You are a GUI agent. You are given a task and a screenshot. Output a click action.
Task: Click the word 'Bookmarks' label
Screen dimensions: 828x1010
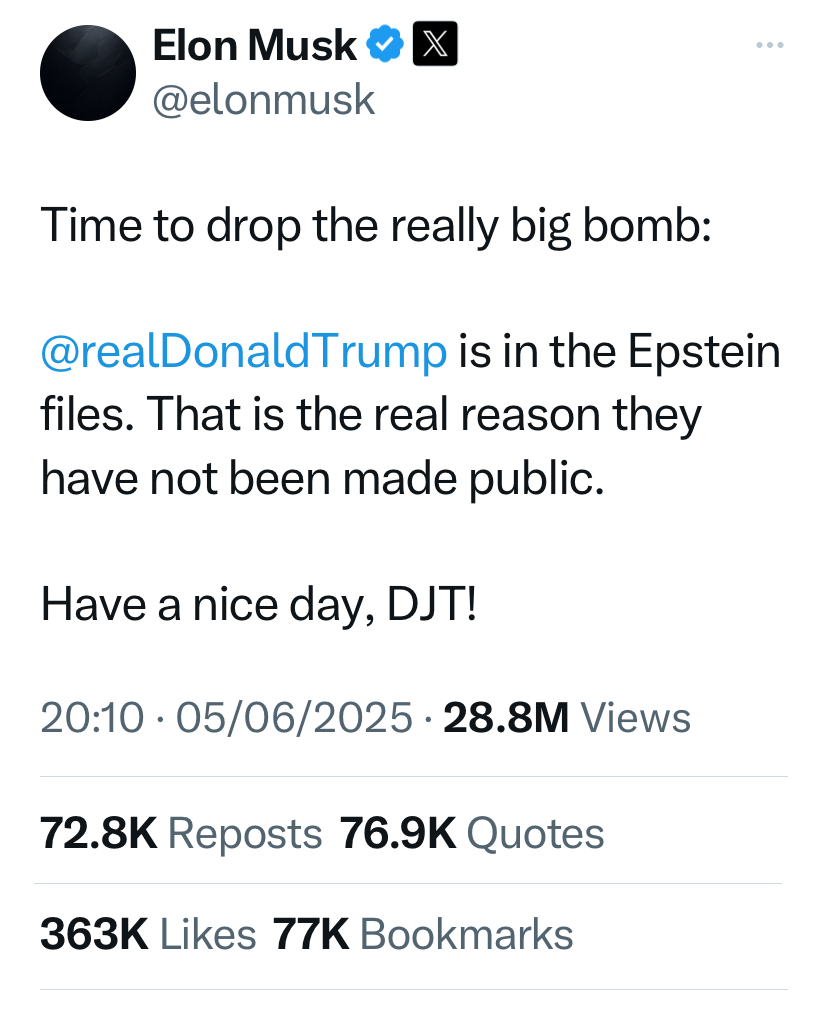(x=467, y=934)
